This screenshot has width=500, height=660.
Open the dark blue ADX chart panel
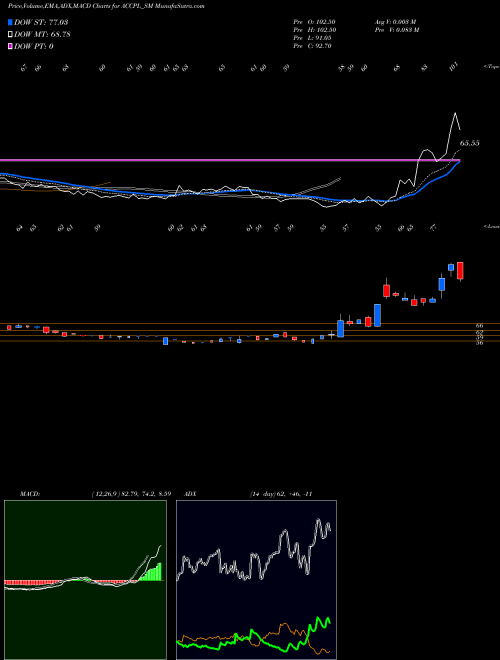256,580
